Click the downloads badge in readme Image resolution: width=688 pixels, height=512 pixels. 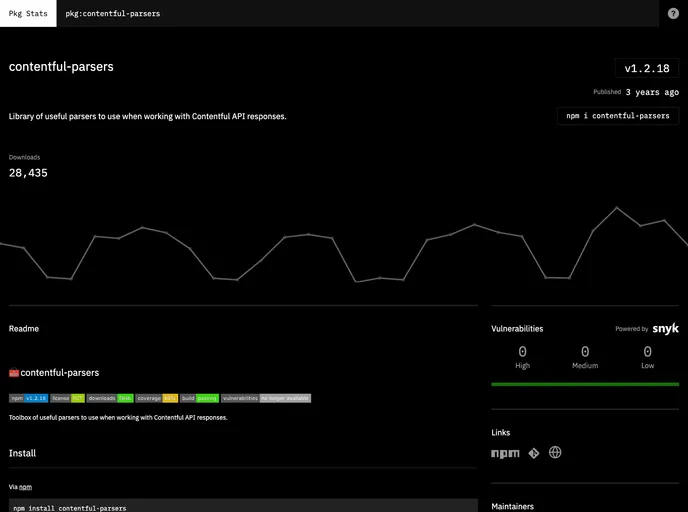click(110, 398)
